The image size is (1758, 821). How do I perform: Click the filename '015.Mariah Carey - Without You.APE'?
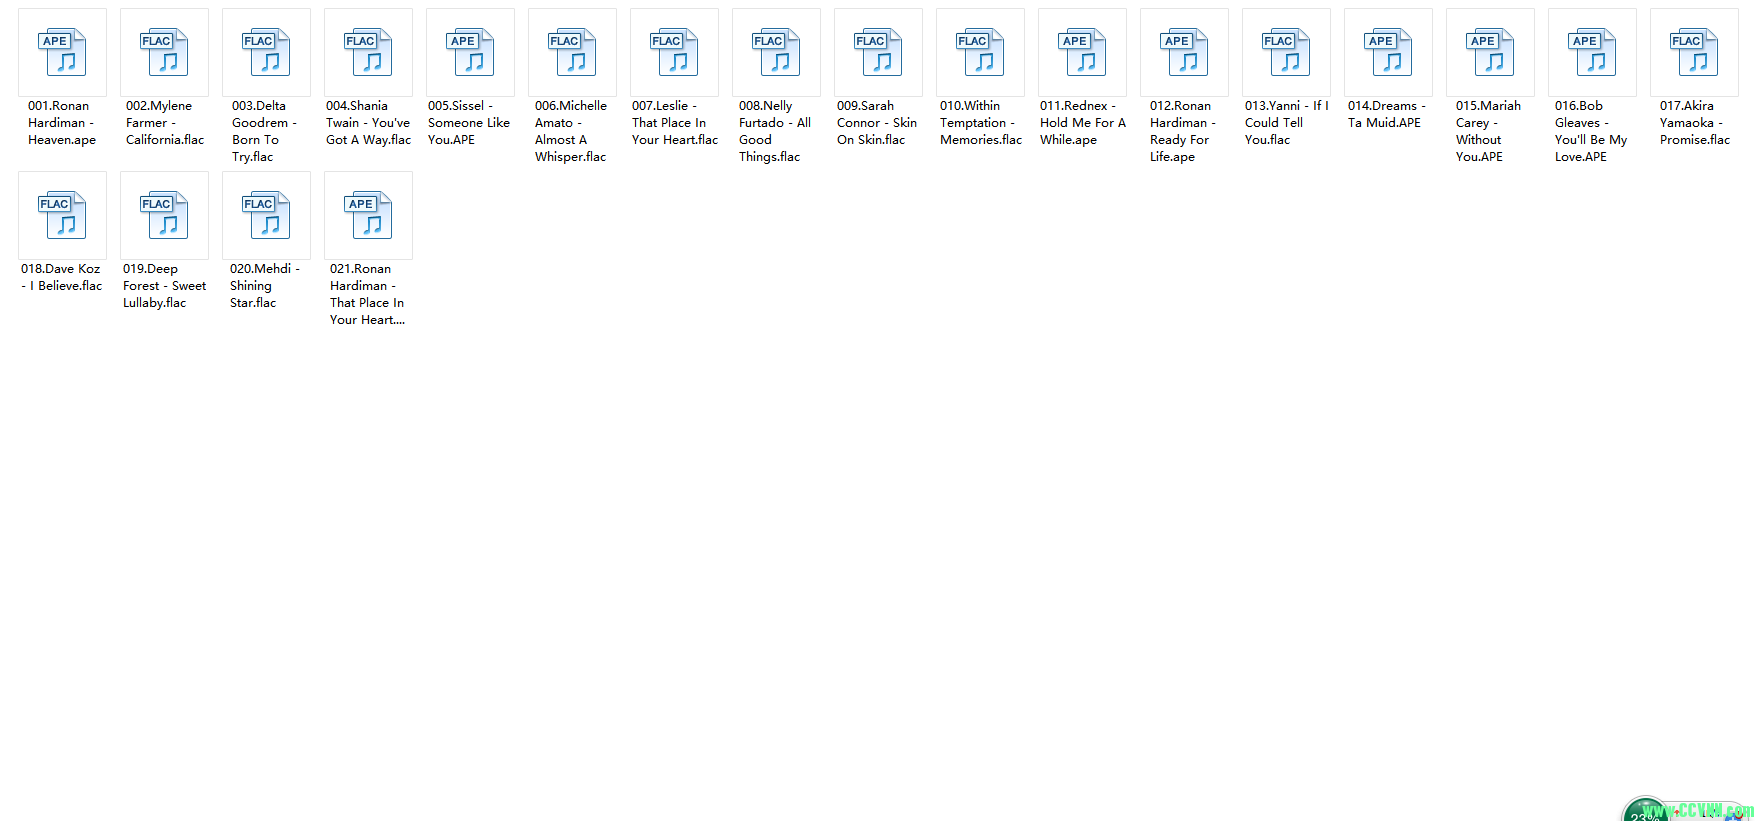[x=1489, y=131]
